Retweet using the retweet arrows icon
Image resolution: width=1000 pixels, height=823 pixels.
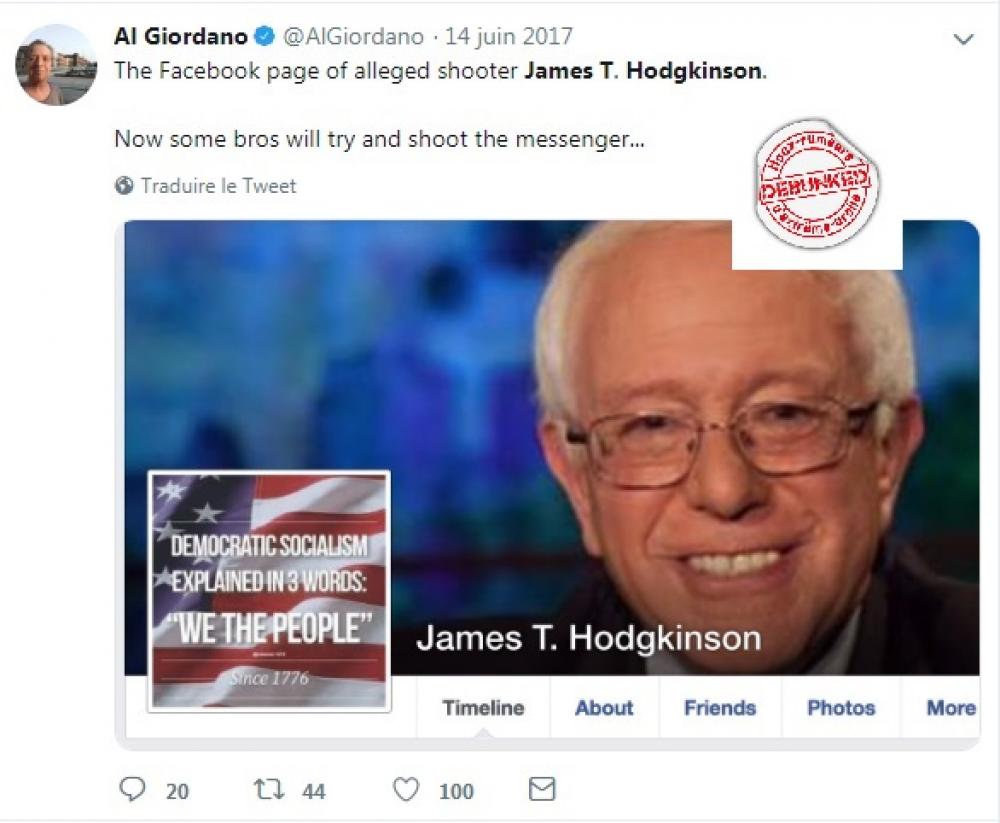pyautogui.click(x=269, y=790)
